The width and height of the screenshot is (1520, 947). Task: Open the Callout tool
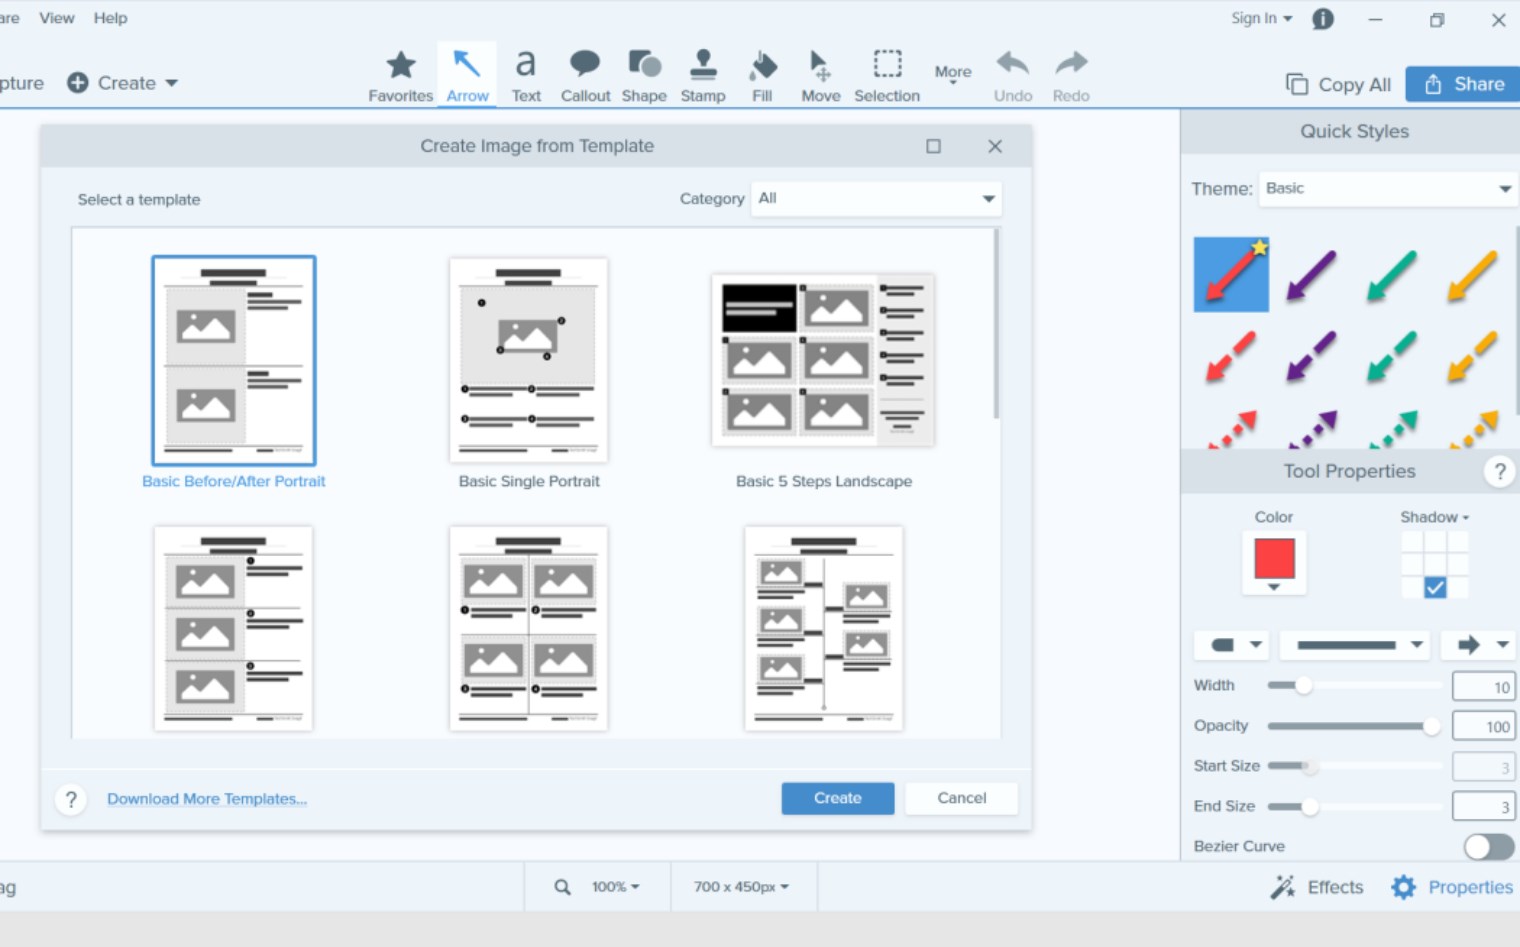click(585, 74)
